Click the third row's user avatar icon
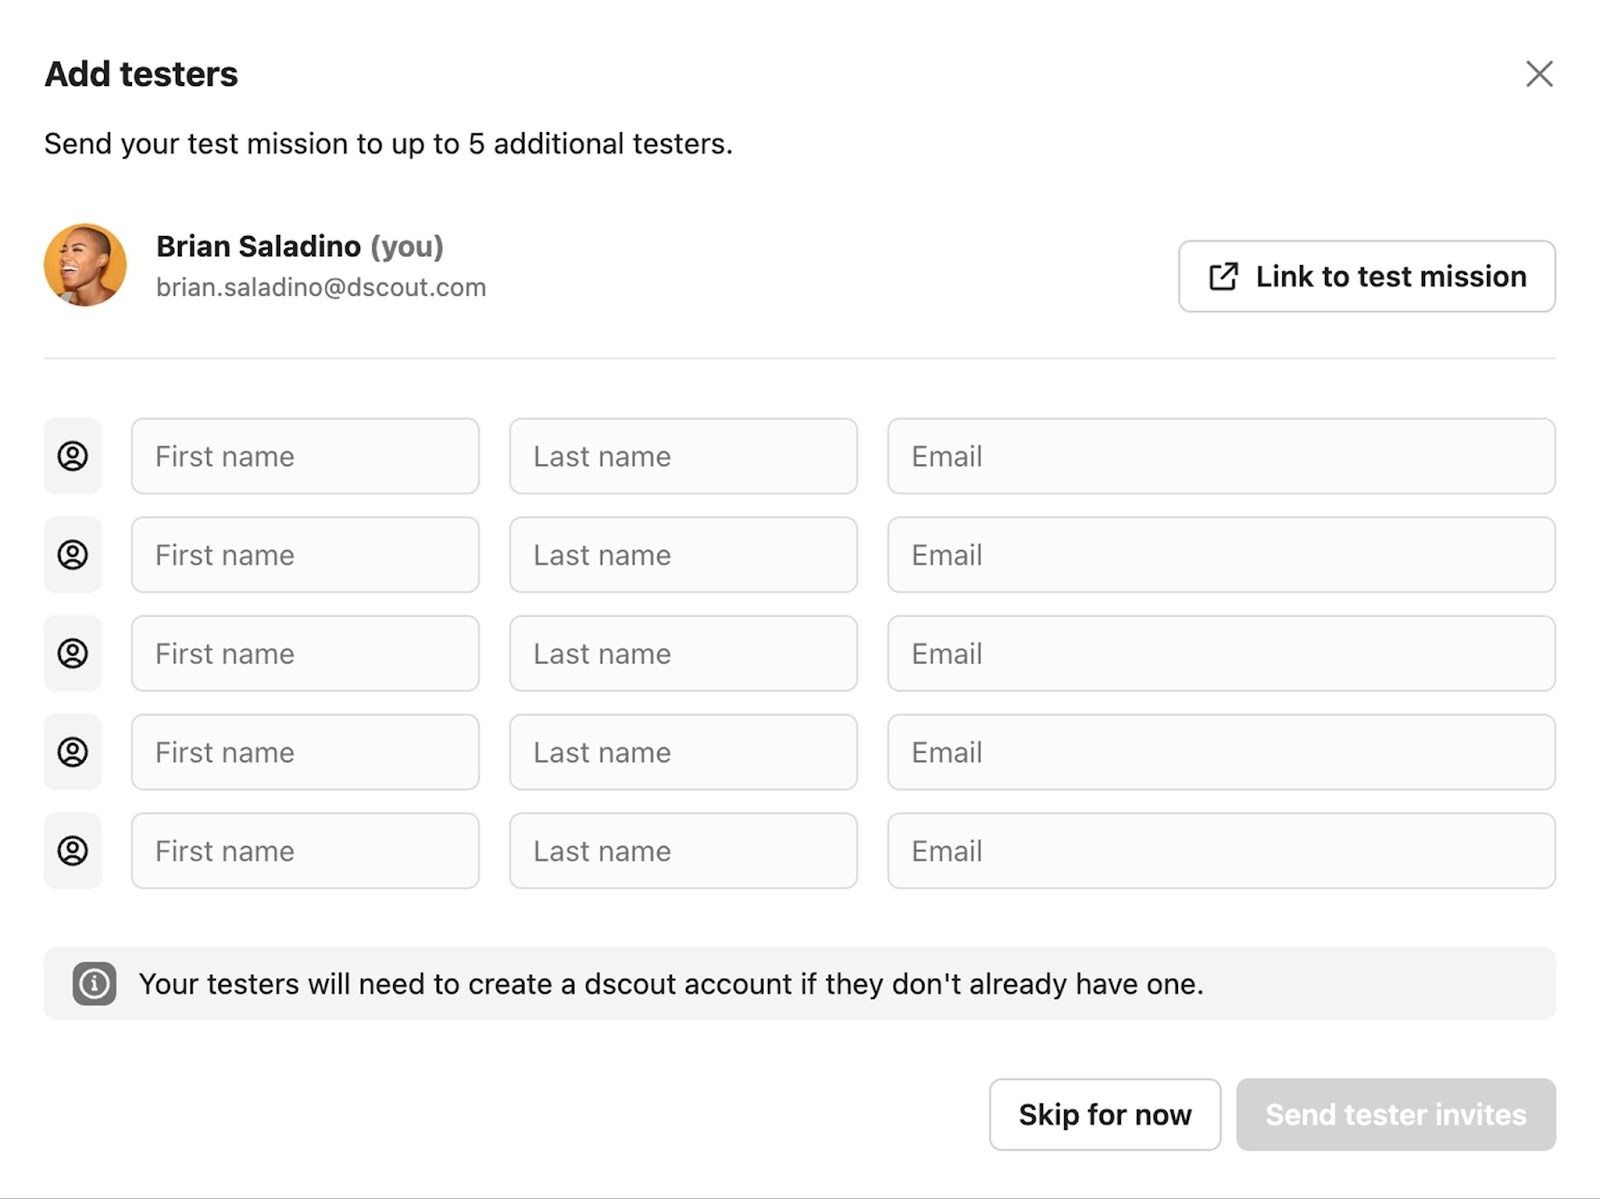The width and height of the screenshot is (1600, 1199). pos(72,653)
